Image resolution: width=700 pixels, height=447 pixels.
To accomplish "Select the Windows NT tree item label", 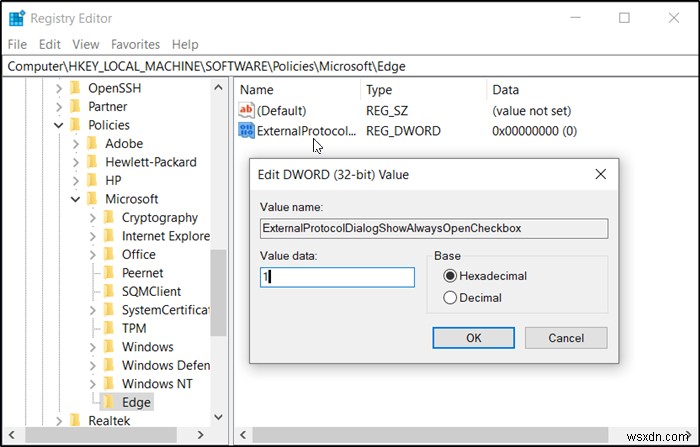I will pos(157,384).
